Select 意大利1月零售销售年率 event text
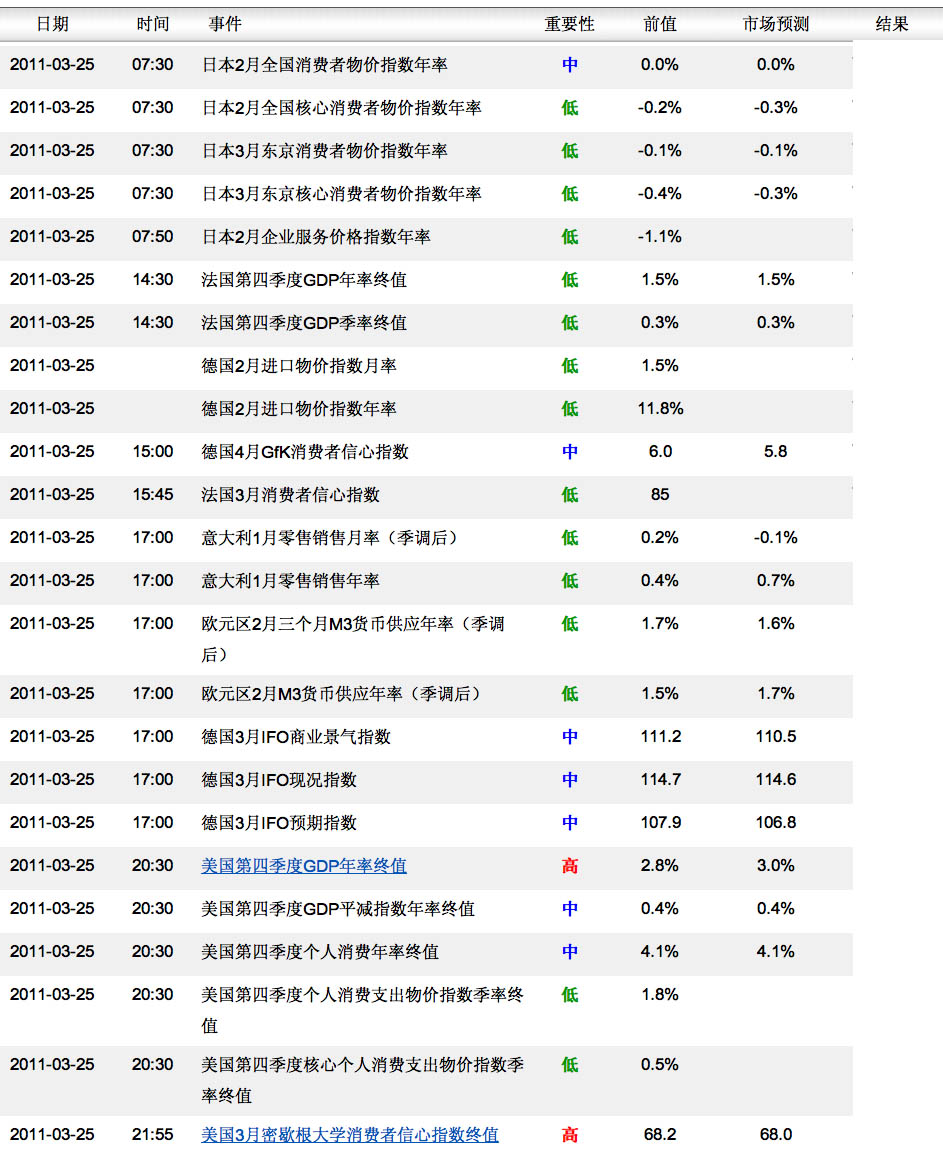The image size is (943, 1163). tap(290, 581)
